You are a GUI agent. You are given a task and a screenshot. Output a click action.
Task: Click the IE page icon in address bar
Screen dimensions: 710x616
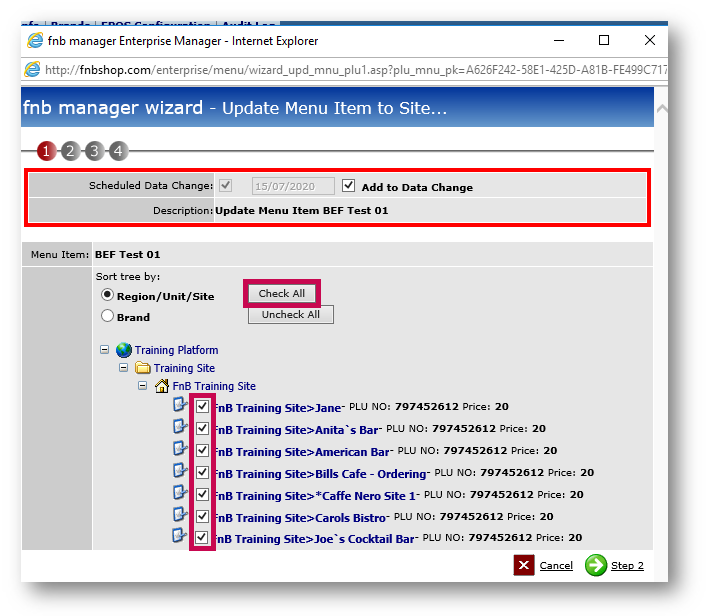pyautogui.click(x=32, y=69)
